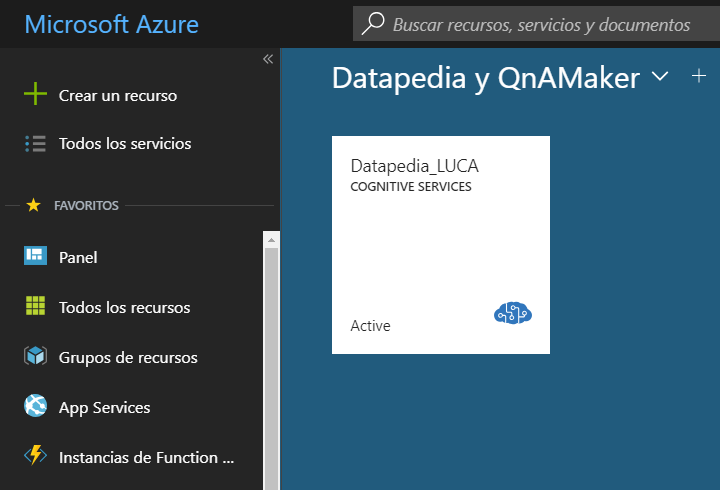
Task: Click the App Services globe icon
Action: [x=35, y=407]
